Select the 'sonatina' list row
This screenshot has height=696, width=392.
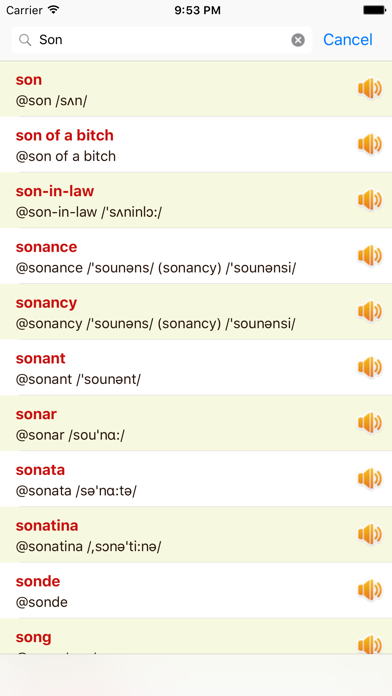196,535
